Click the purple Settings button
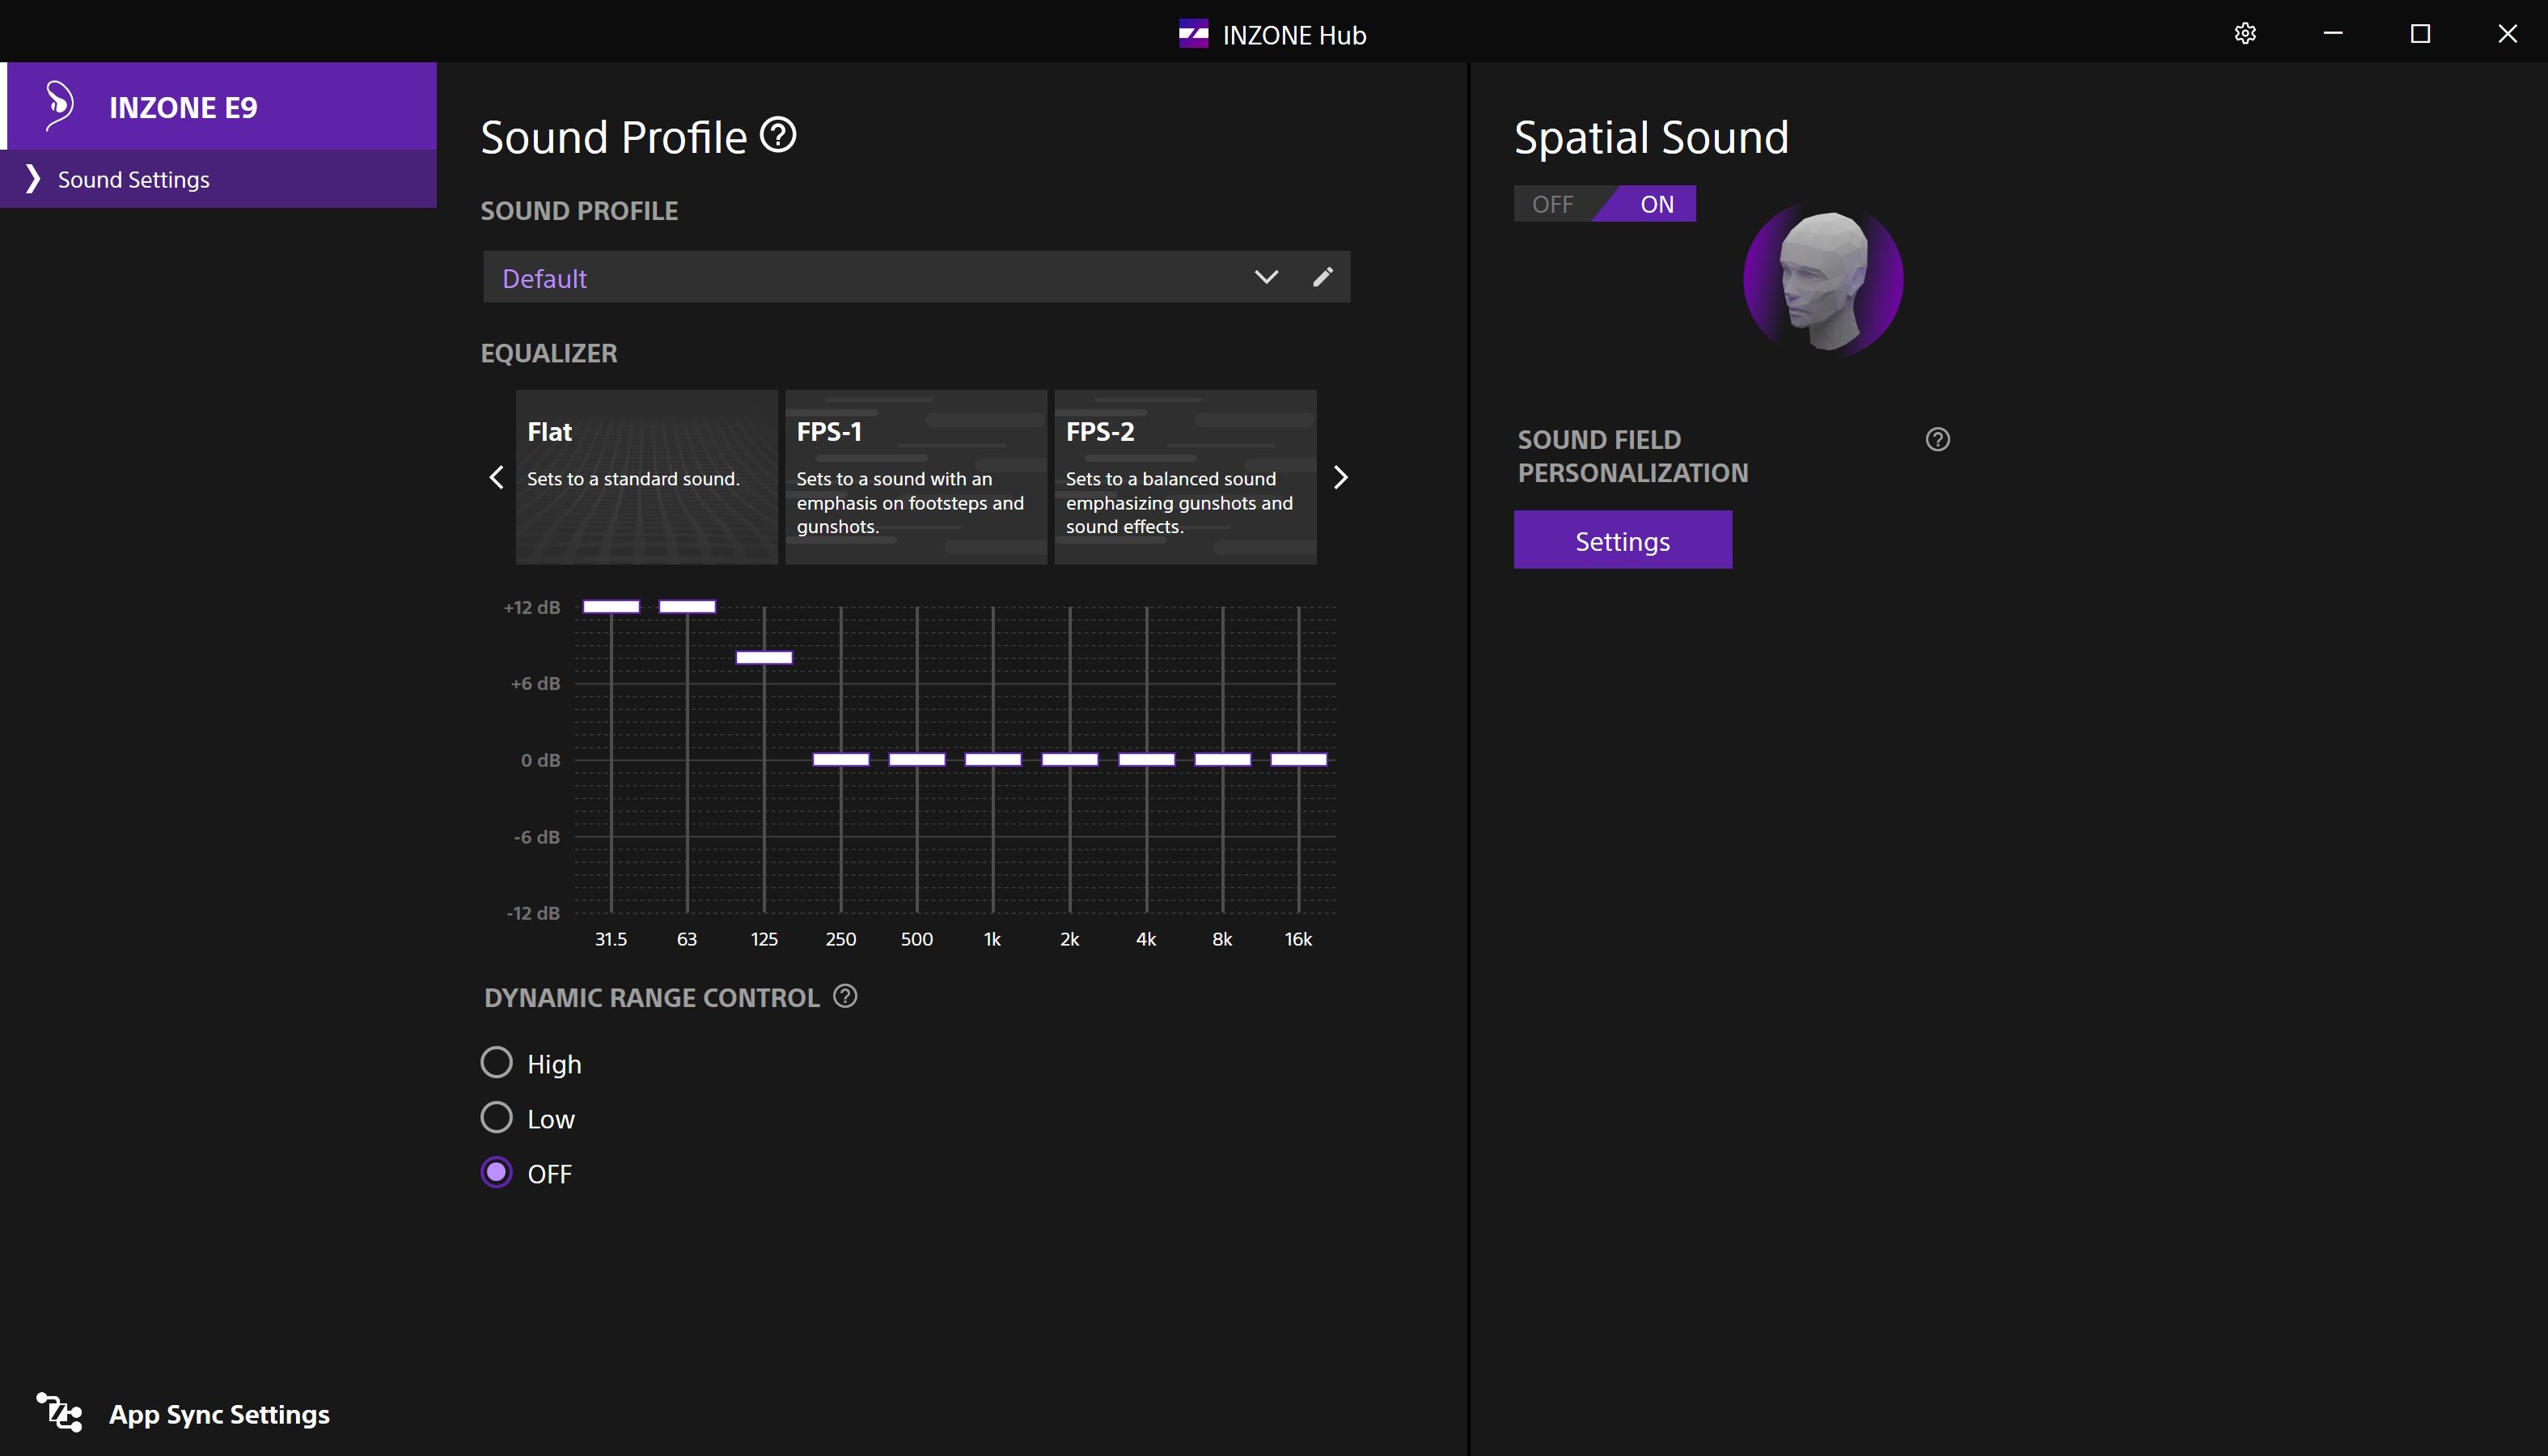 [1622, 540]
